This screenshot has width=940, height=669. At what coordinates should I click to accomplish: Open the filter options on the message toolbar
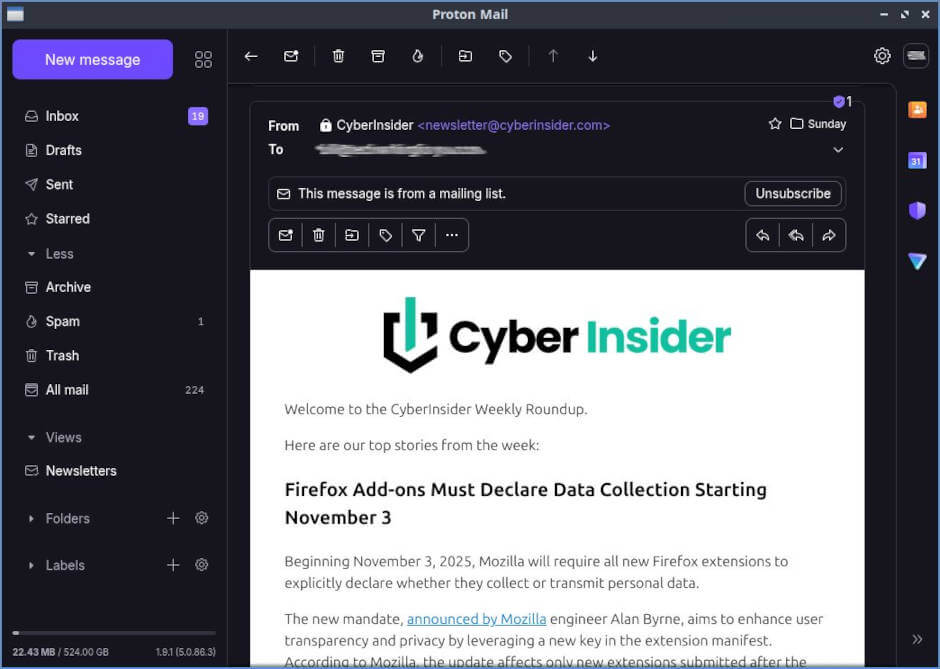tap(419, 235)
